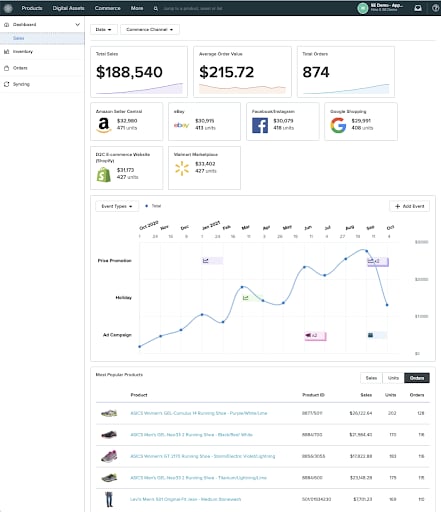Click the Total Orders 874 card
441x512 pixels.
346,72
